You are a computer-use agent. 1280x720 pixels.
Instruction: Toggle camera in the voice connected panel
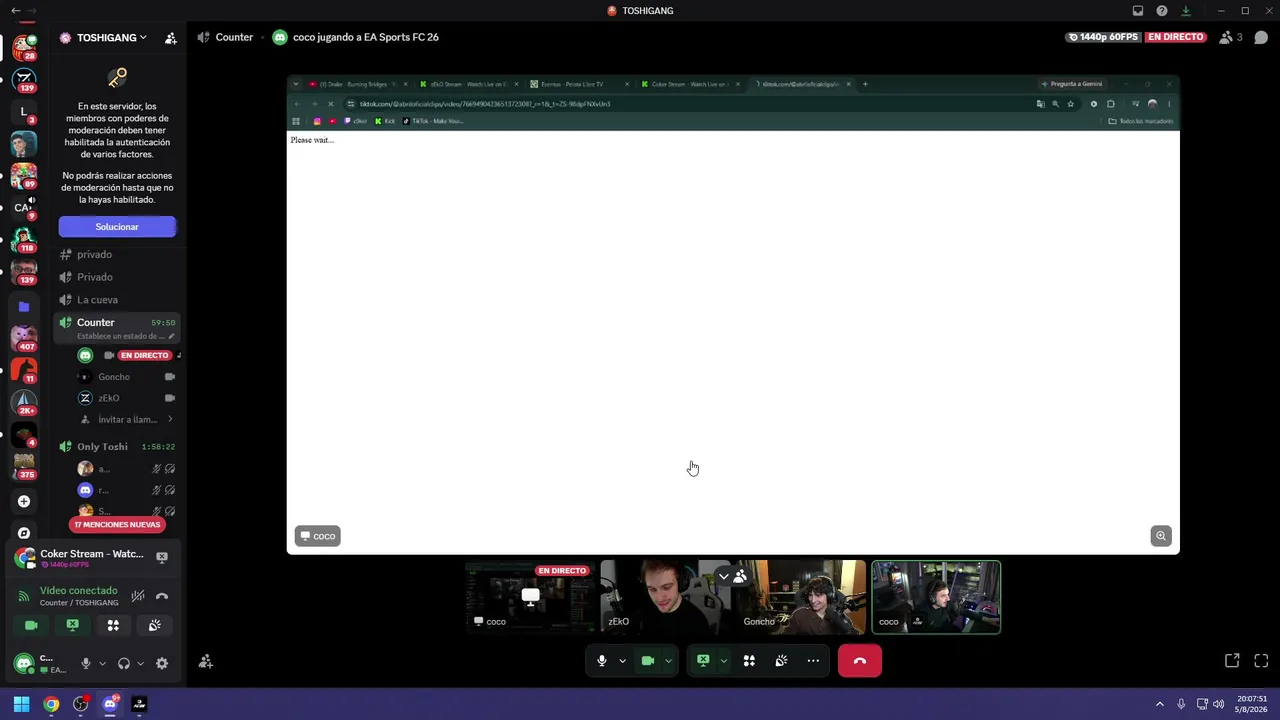(31, 625)
